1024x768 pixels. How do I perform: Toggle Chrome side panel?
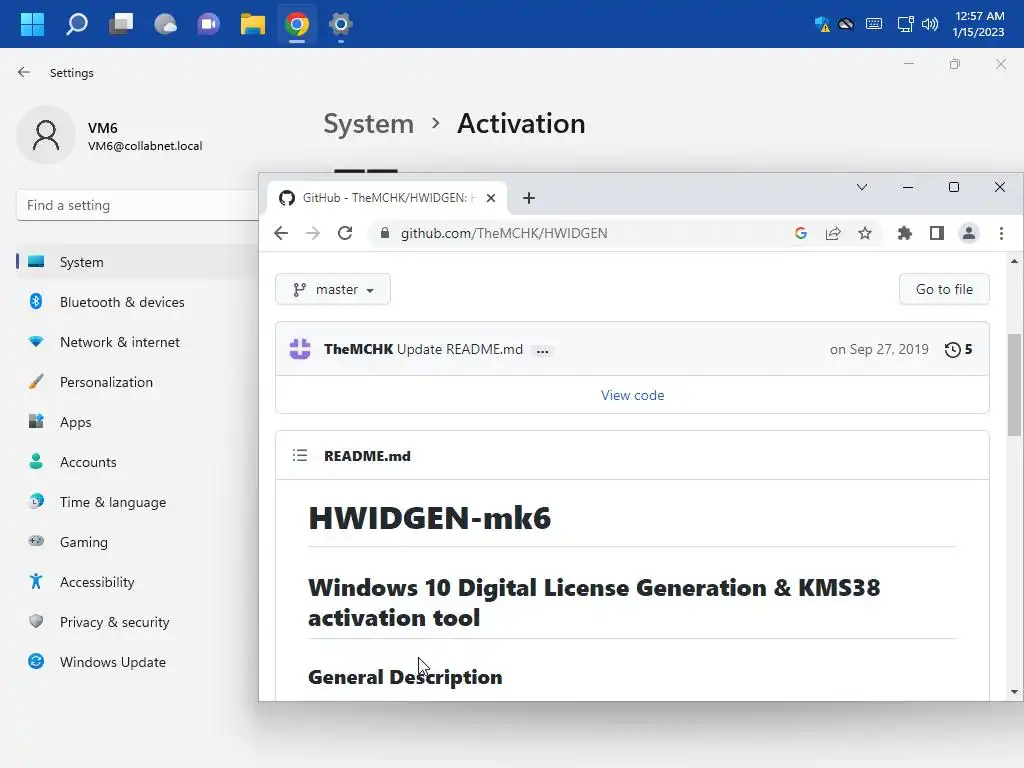(x=936, y=233)
